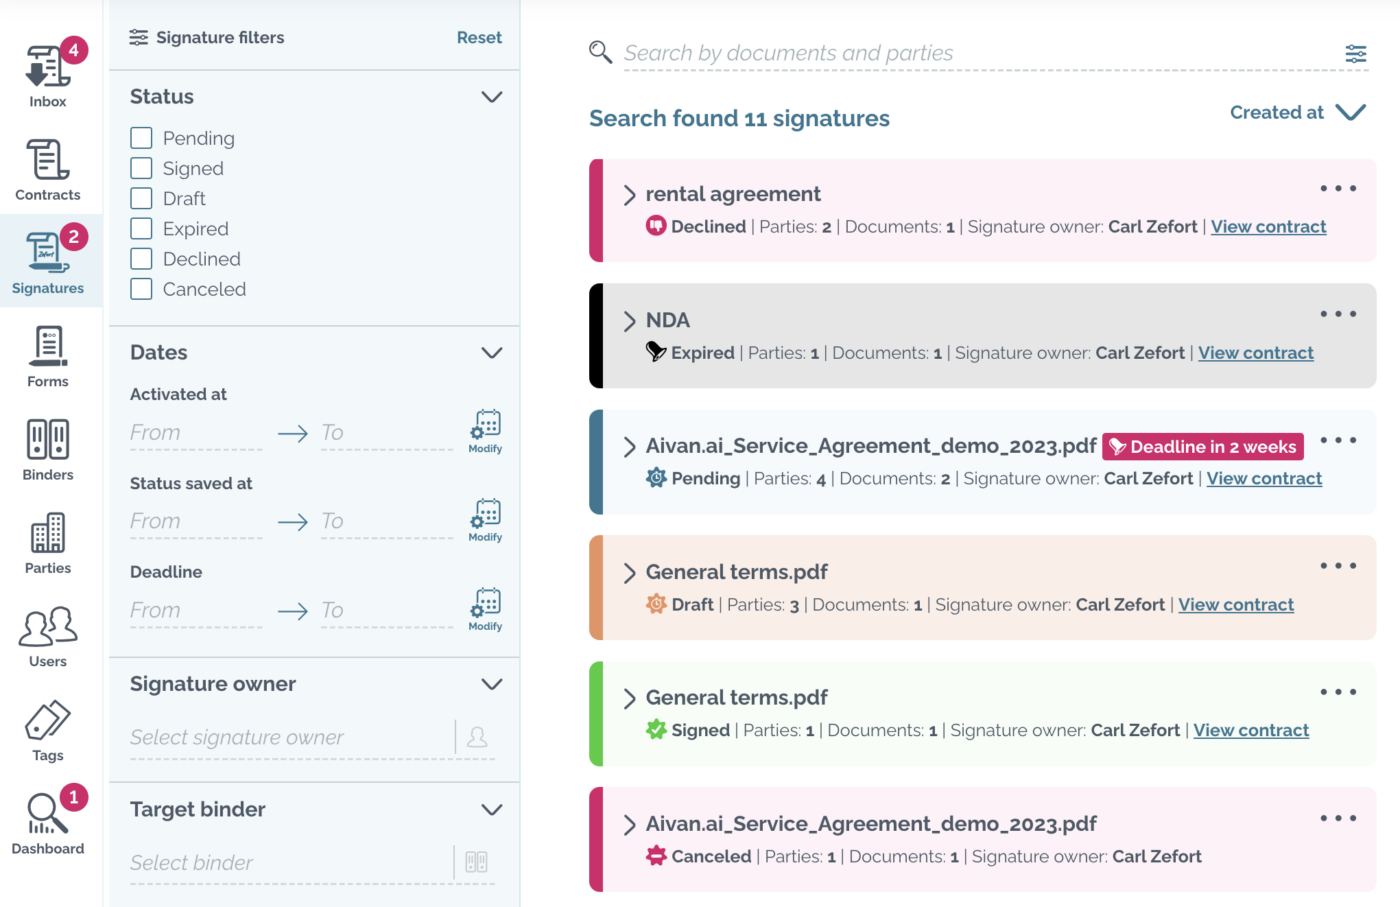Image resolution: width=1400 pixels, height=907 pixels.
Task: Navigate to the Forms menu item
Action: point(47,357)
